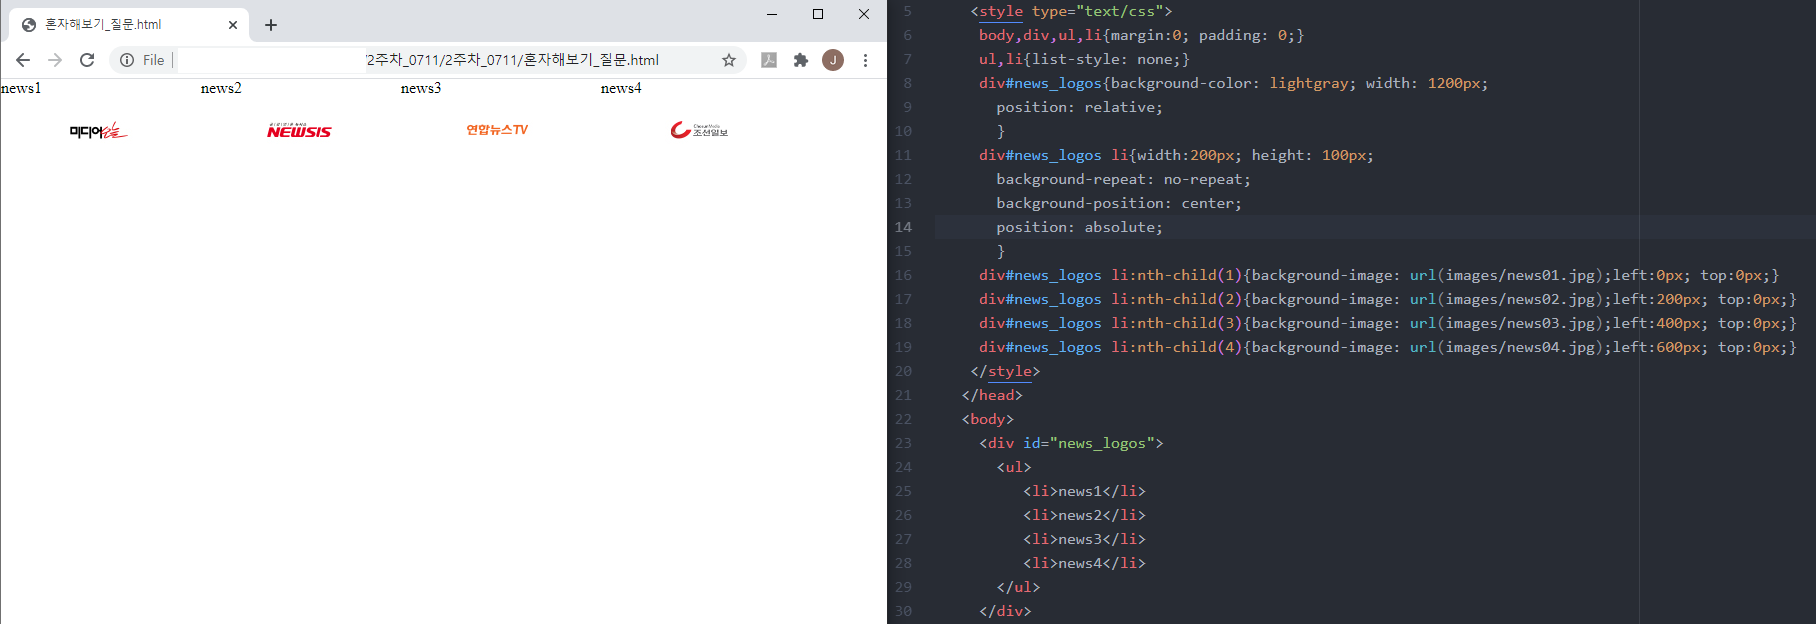
Task: Click line number 14 in the editor gutter
Action: 903,227
